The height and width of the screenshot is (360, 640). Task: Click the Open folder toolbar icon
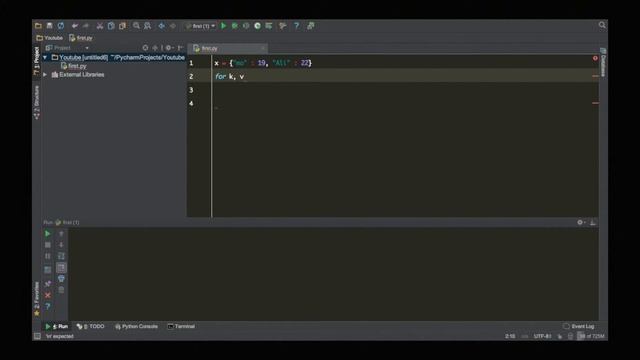click(x=38, y=26)
